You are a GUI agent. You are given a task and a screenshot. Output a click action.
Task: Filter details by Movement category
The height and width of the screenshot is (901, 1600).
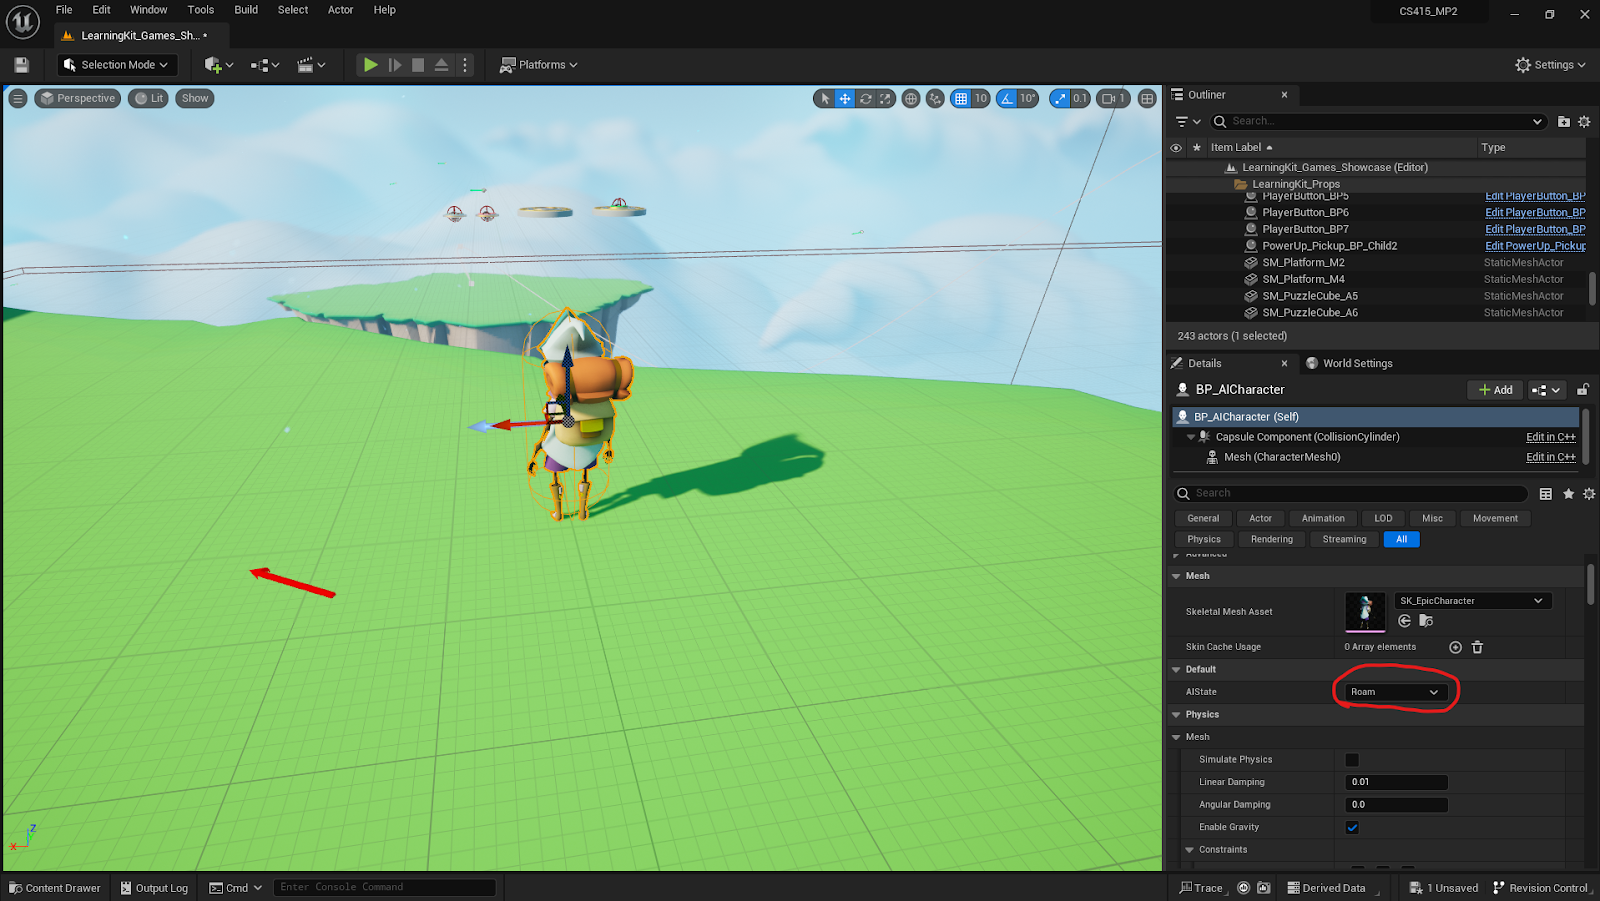pos(1495,518)
